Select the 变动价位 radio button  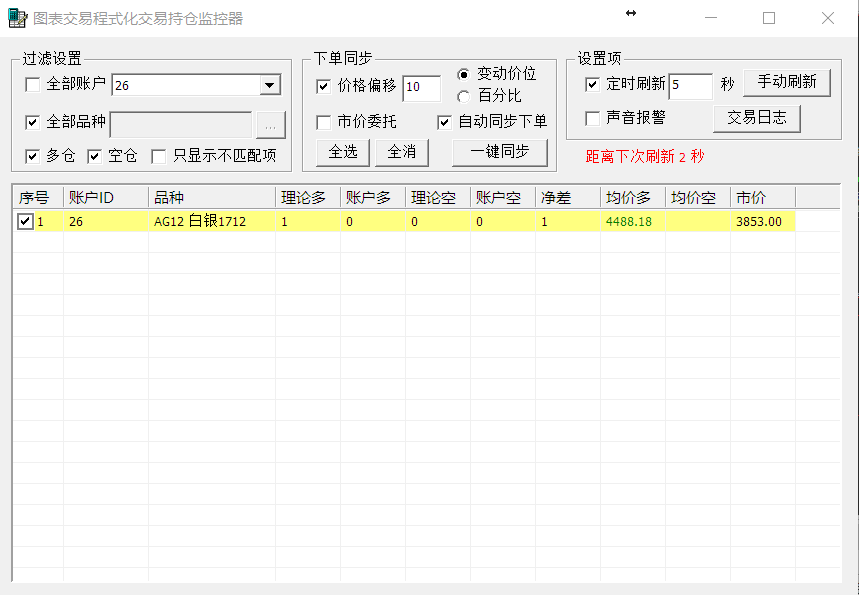(463, 75)
